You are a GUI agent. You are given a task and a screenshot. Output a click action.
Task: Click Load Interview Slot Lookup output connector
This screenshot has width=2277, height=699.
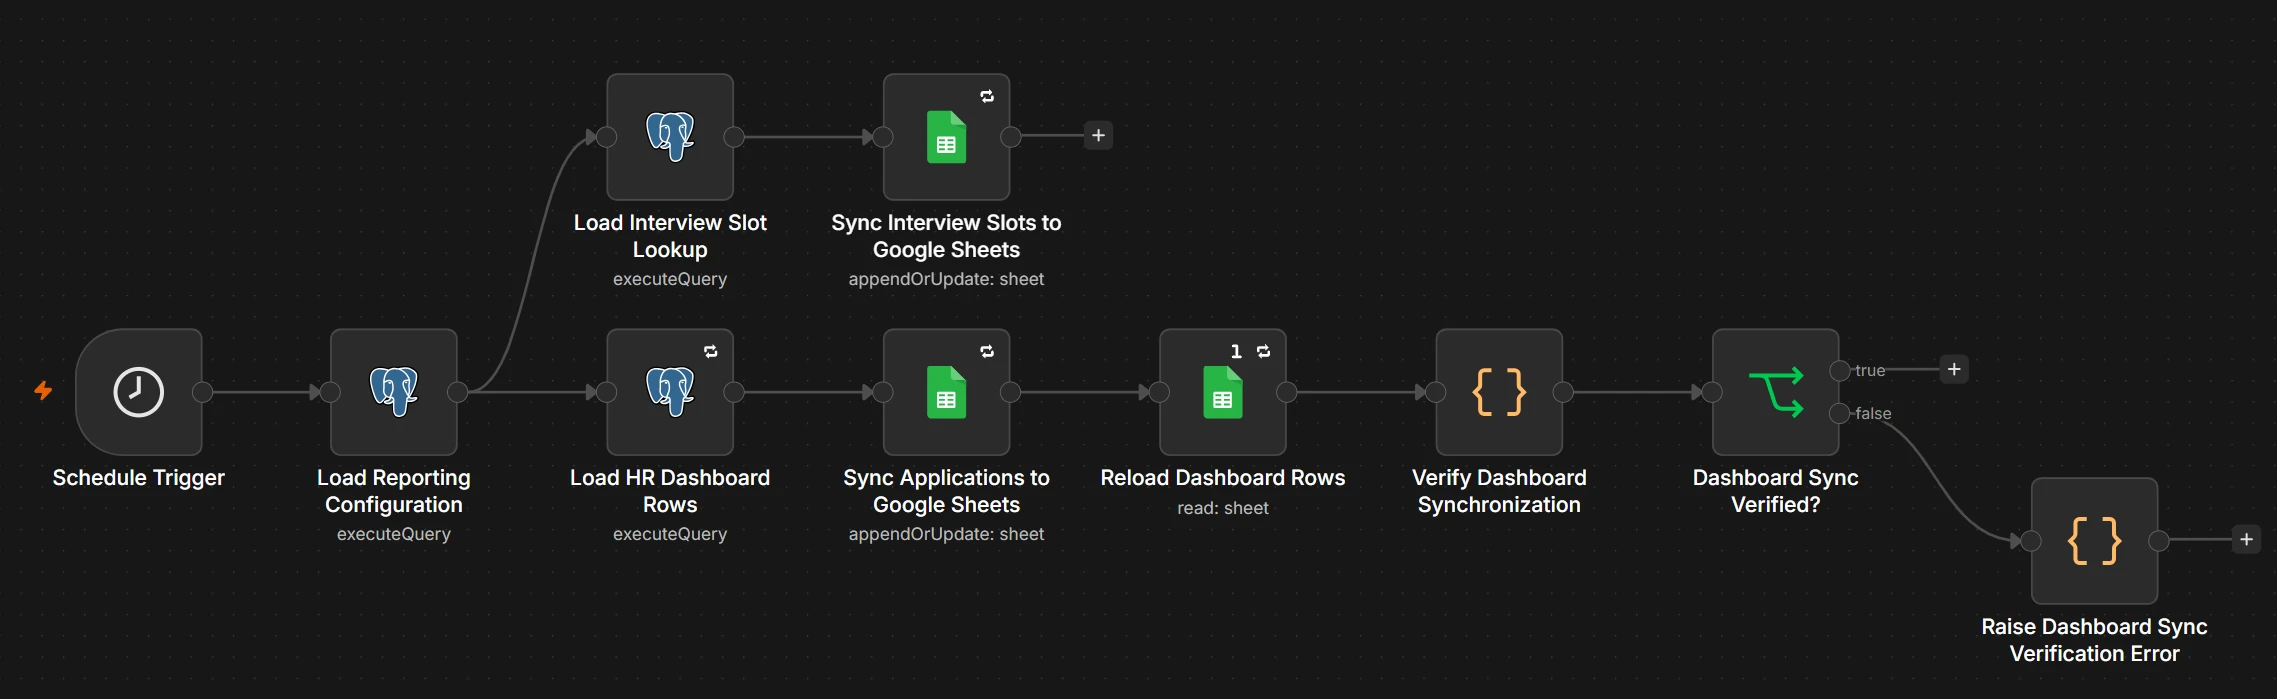tap(733, 137)
